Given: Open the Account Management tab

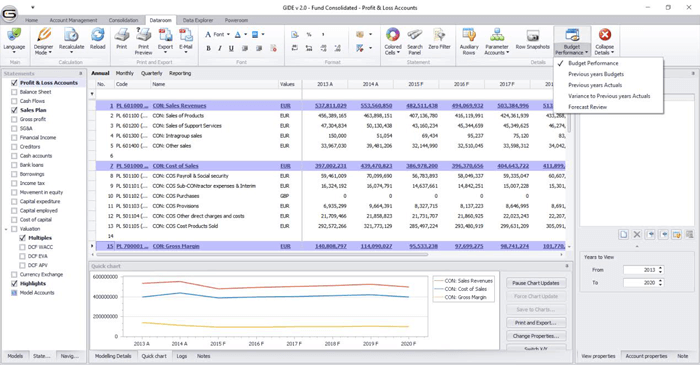Looking at the screenshot, I should coord(73,20).
